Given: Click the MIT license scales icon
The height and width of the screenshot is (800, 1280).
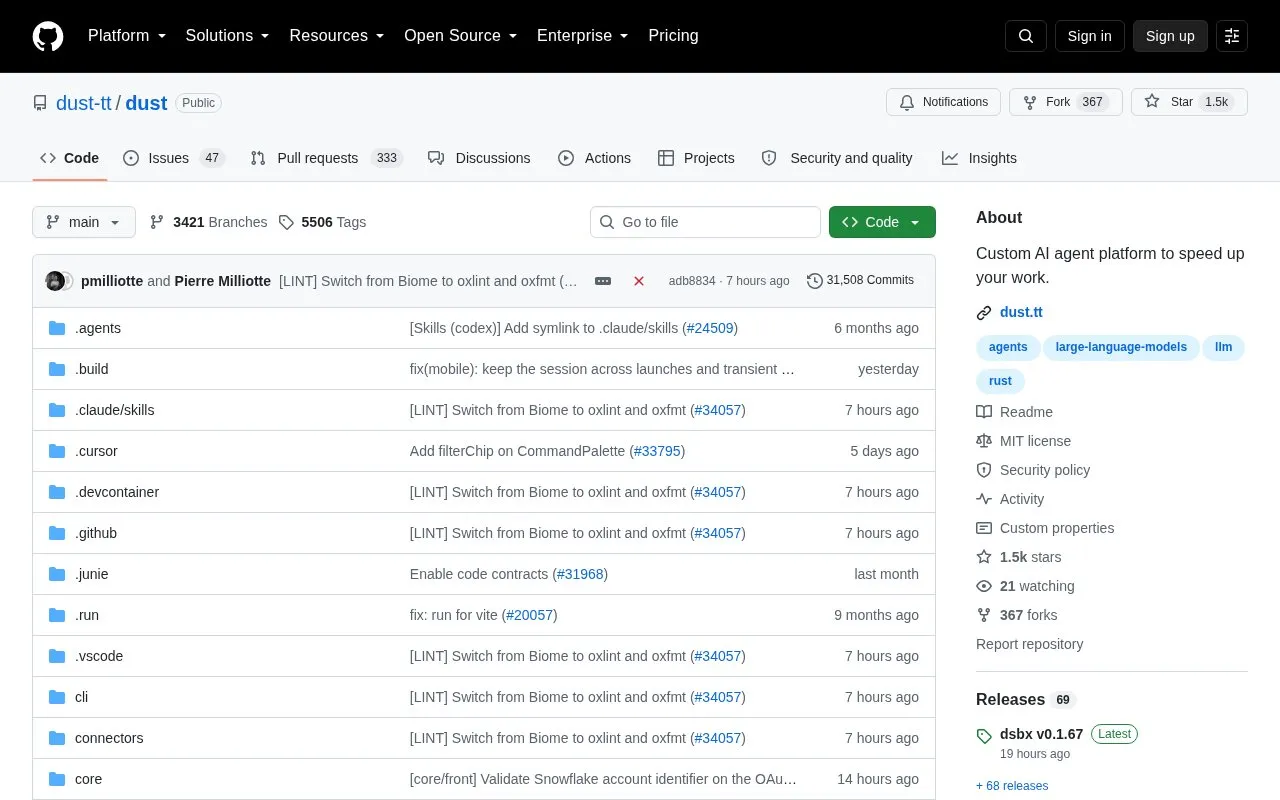Looking at the screenshot, I should [984, 441].
